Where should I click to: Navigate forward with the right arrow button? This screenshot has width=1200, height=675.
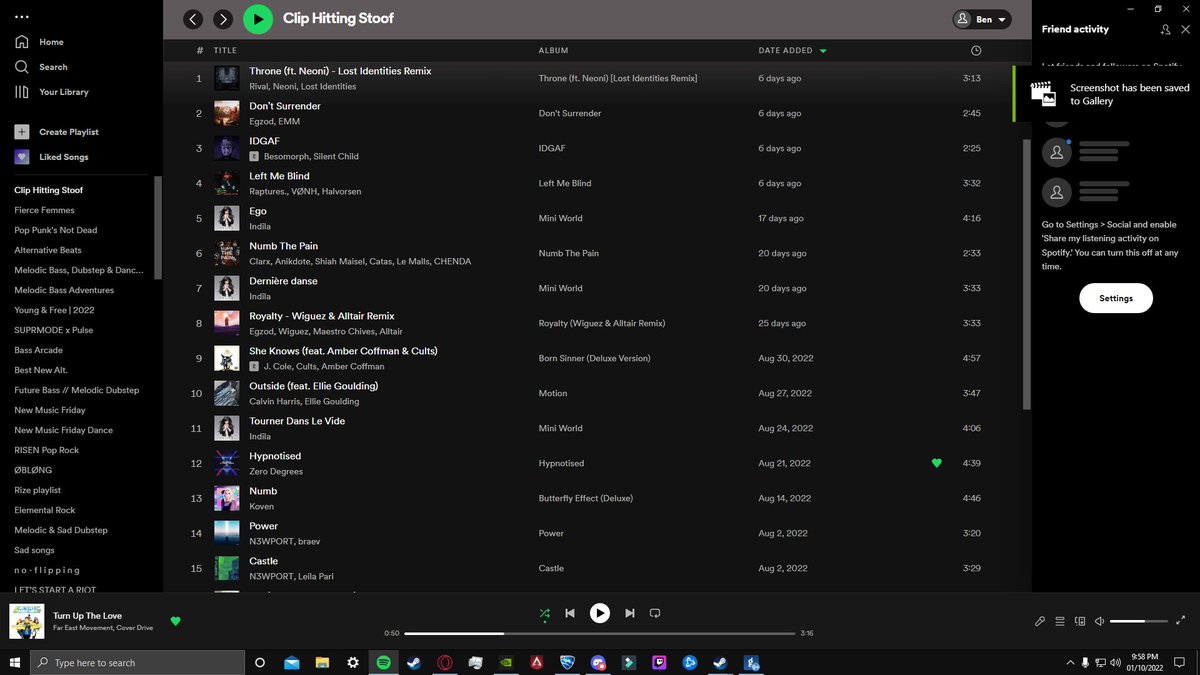(x=223, y=19)
